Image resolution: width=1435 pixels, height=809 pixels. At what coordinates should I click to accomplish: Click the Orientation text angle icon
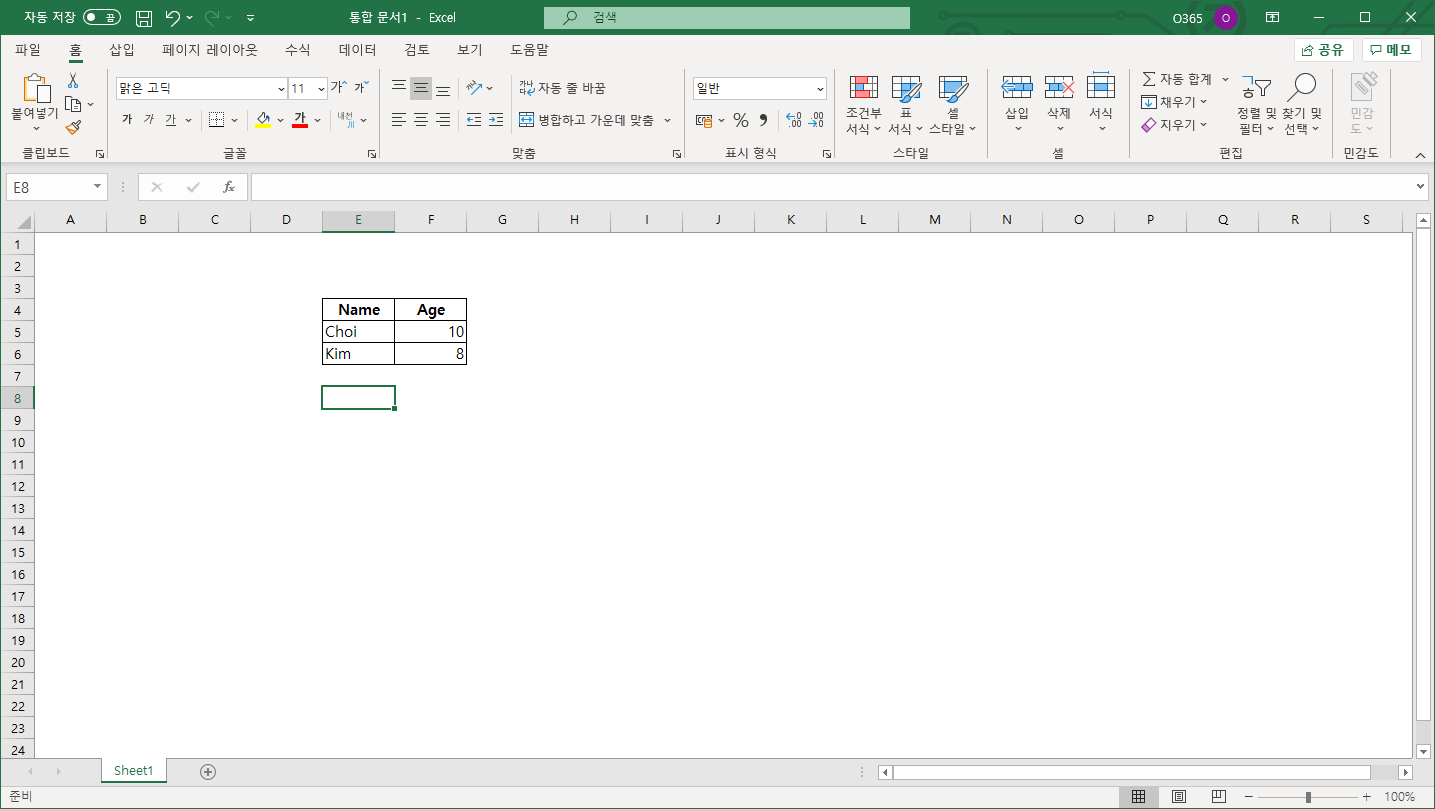click(474, 88)
